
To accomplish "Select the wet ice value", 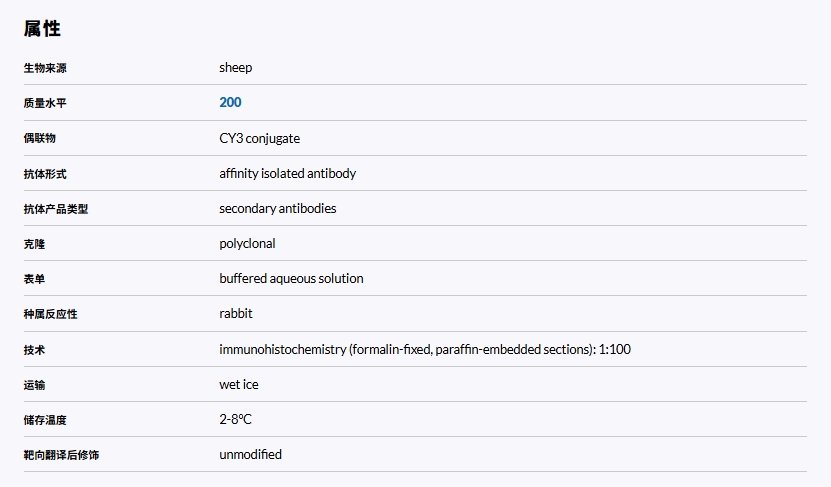I will [x=239, y=384].
